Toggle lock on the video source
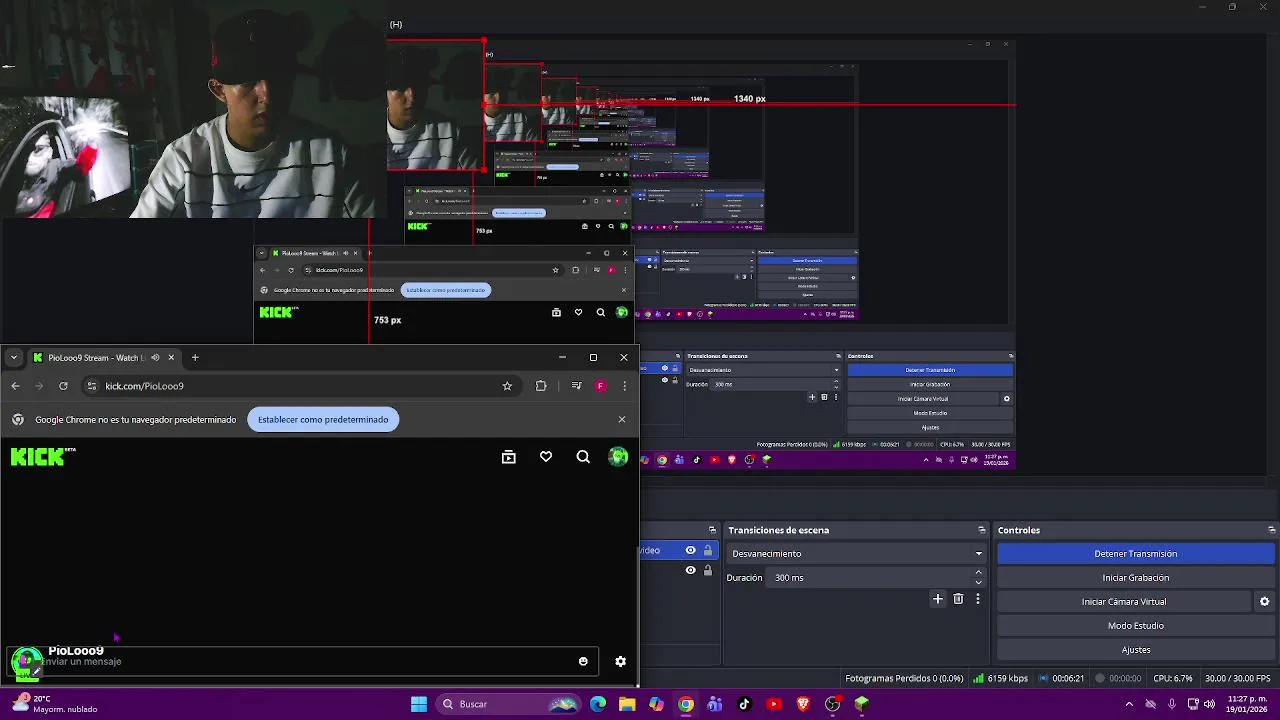Image resolution: width=1280 pixels, height=720 pixels. (x=708, y=550)
